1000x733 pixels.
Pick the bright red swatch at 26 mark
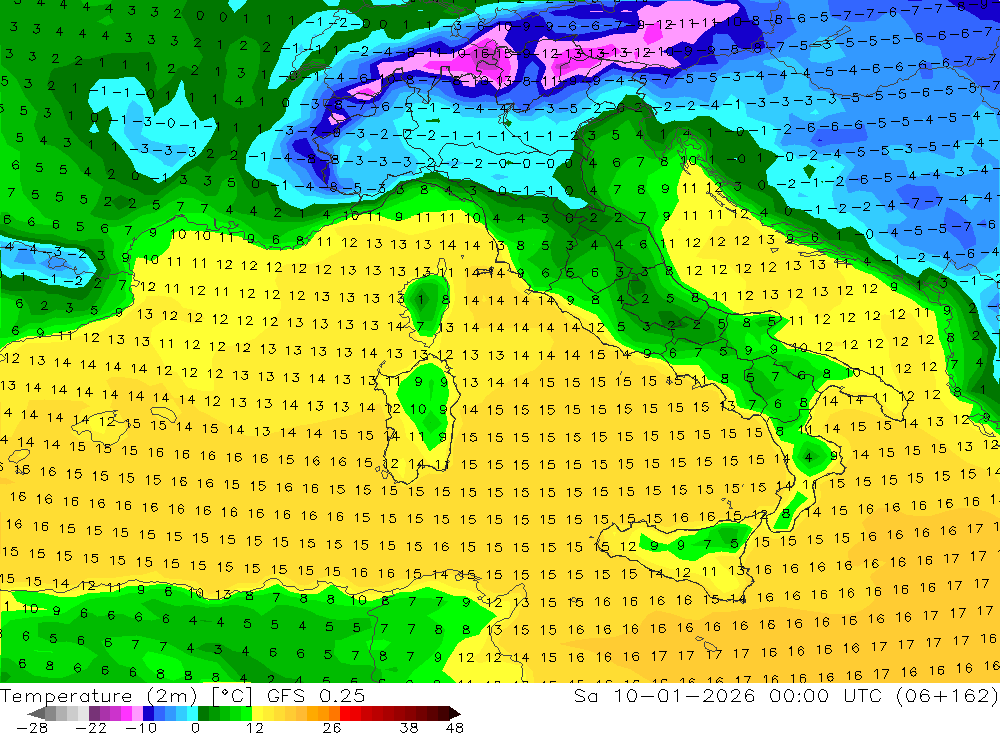pos(345,713)
